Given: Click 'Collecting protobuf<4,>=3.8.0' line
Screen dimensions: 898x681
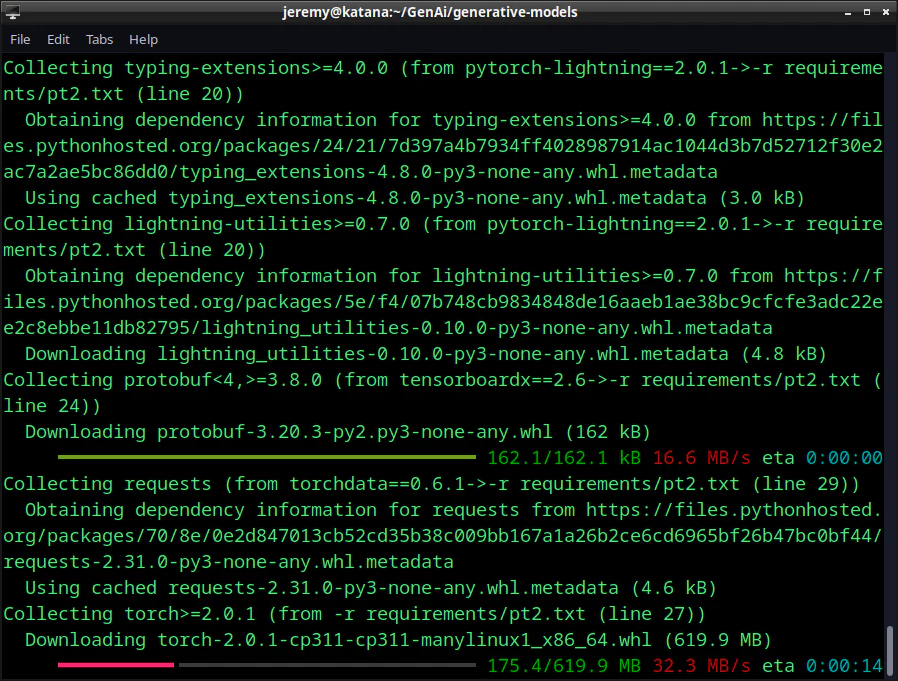Looking at the screenshot, I should click(x=443, y=380).
